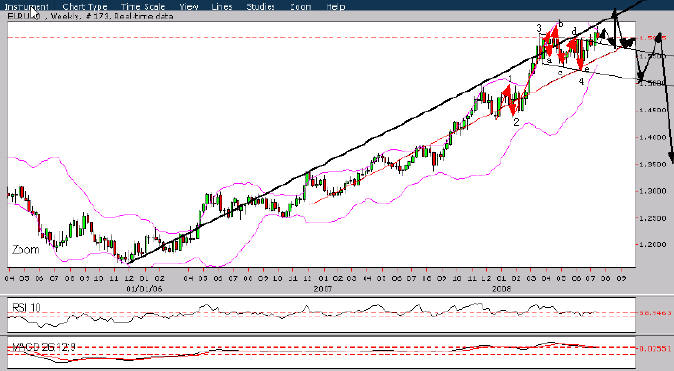Click the wave label 2 on the chart
The image size is (674, 371).
point(516,122)
